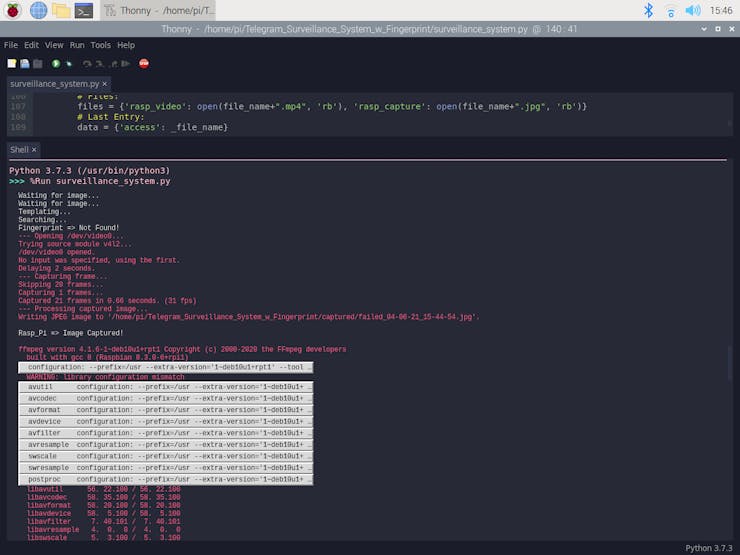The width and height of the screenshot is (740, 555).
Task: Create a new file with toolbar icon
Action: [11, 64]
